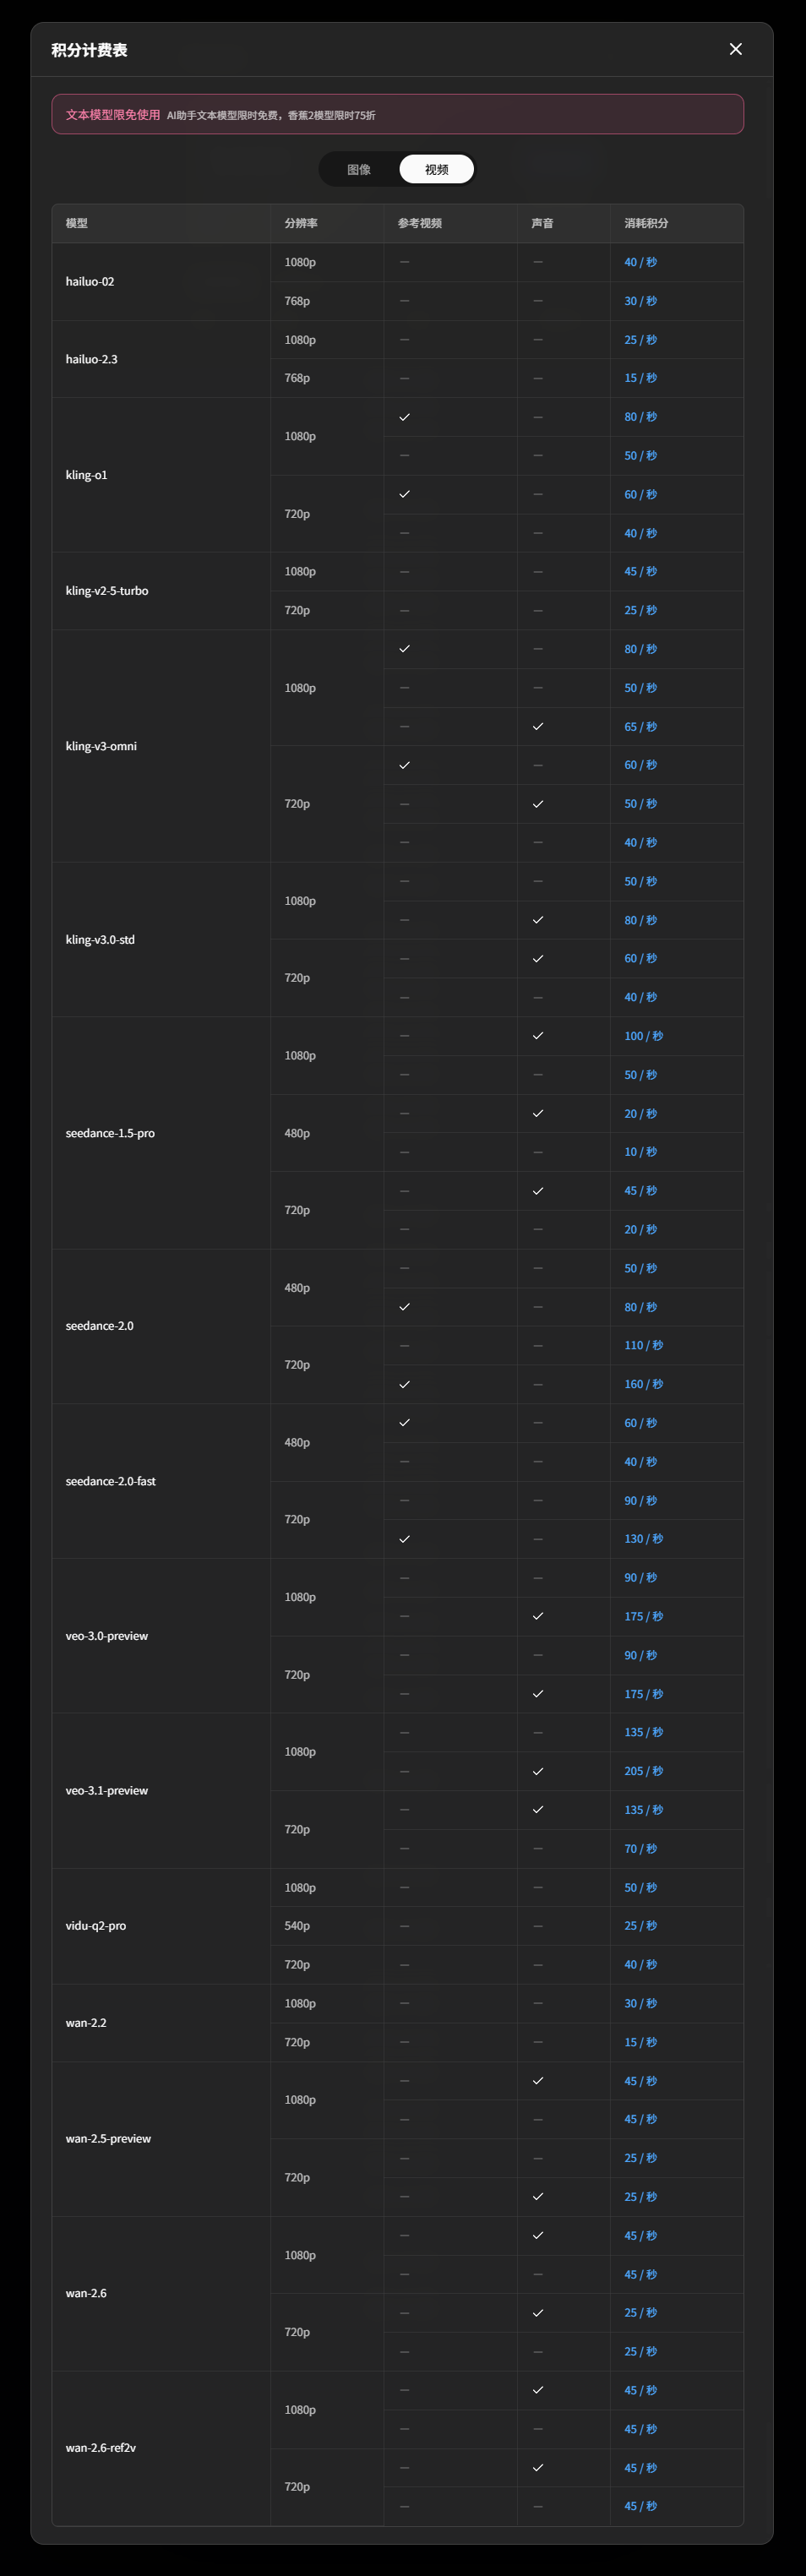Click seedance-2.0-fast 130 / 秒 reference checkmark

pyautogui.click(x=404, y=1539)
